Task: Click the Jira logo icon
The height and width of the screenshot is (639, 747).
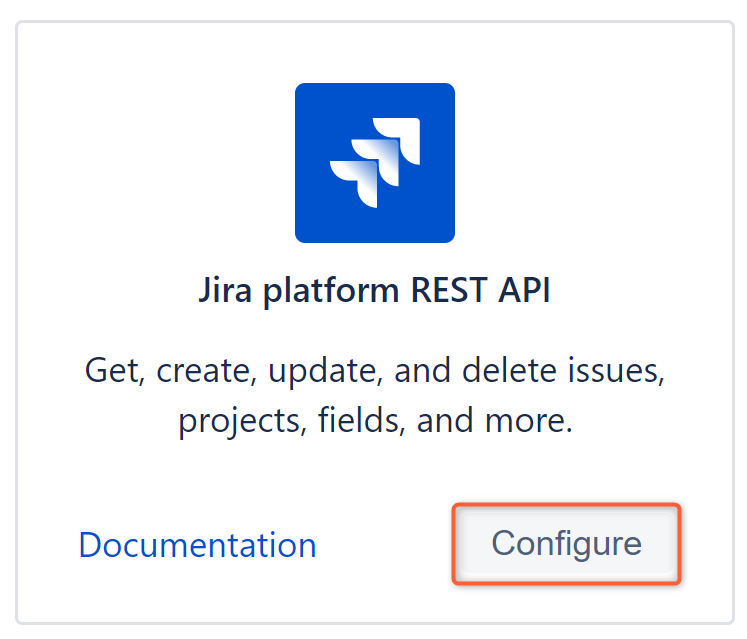Action: pyautogui.click(x=375, y=163)
